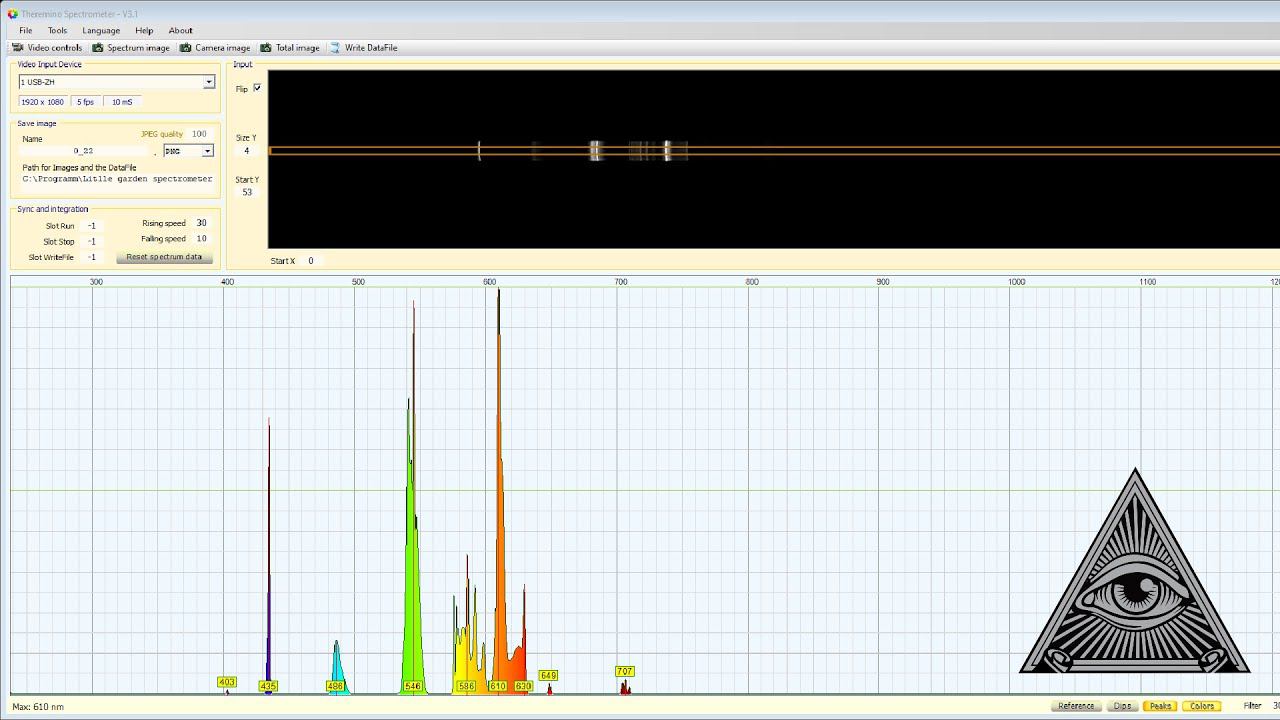Enable the Dips toggle button
The width and height of the screenshot is (1280, 720).
[x=1122, y=706]
